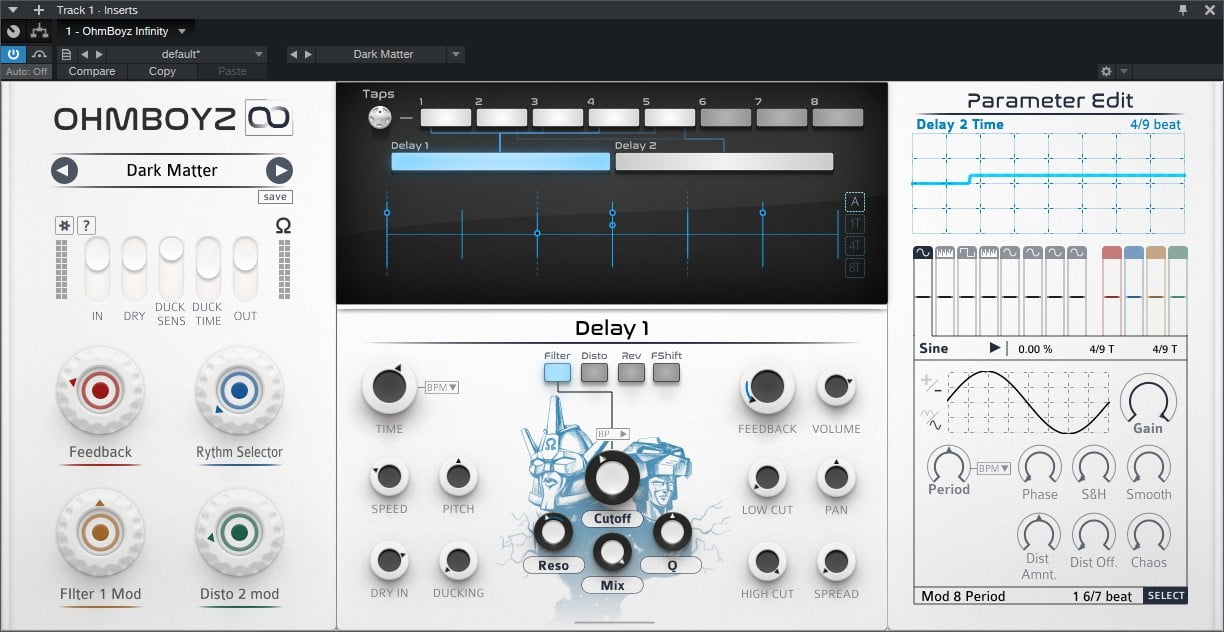Open the BPM dropdown next to the TIME knob
The image size is (1224, 632).
coord(442,387)
